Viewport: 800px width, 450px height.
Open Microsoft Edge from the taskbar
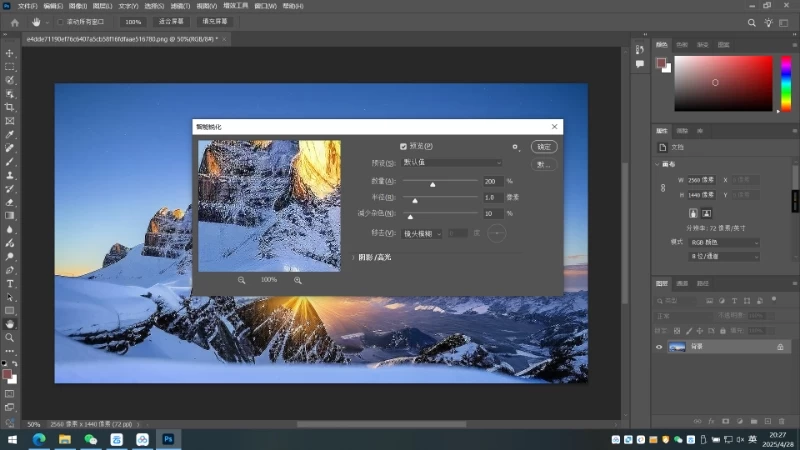click(x=39, y=439)
